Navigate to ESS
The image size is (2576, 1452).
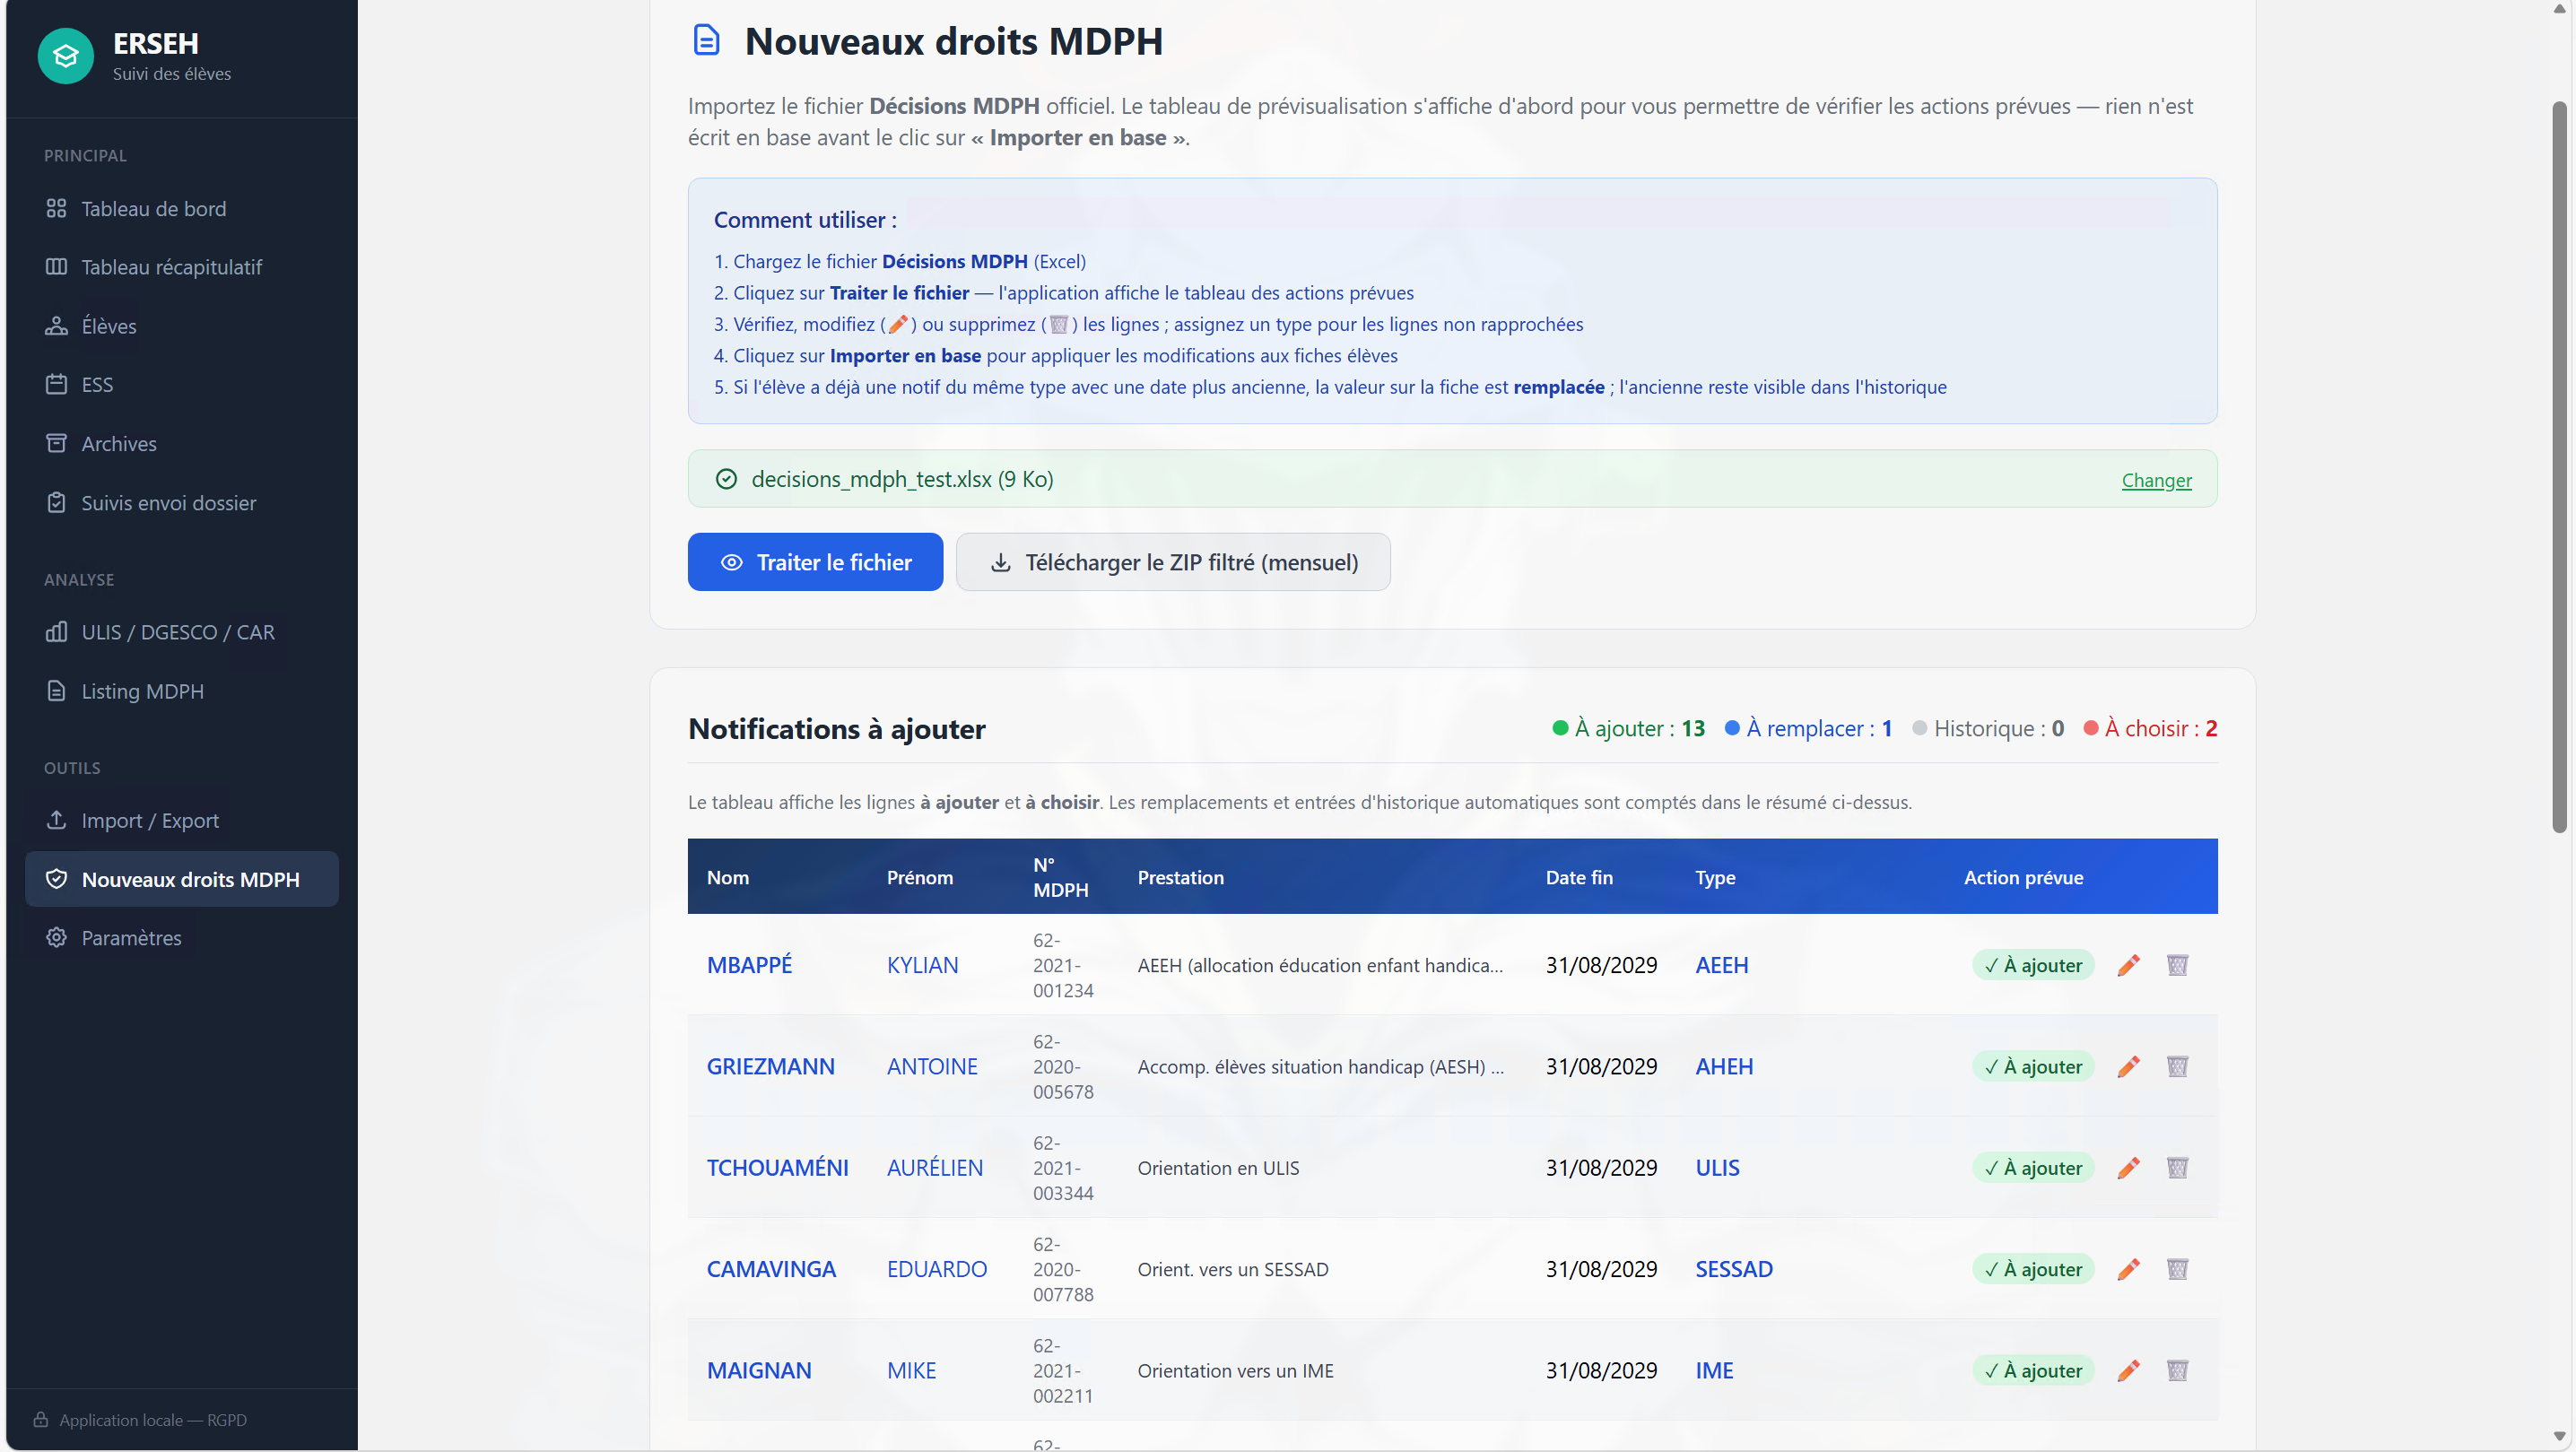coord(182,384)
